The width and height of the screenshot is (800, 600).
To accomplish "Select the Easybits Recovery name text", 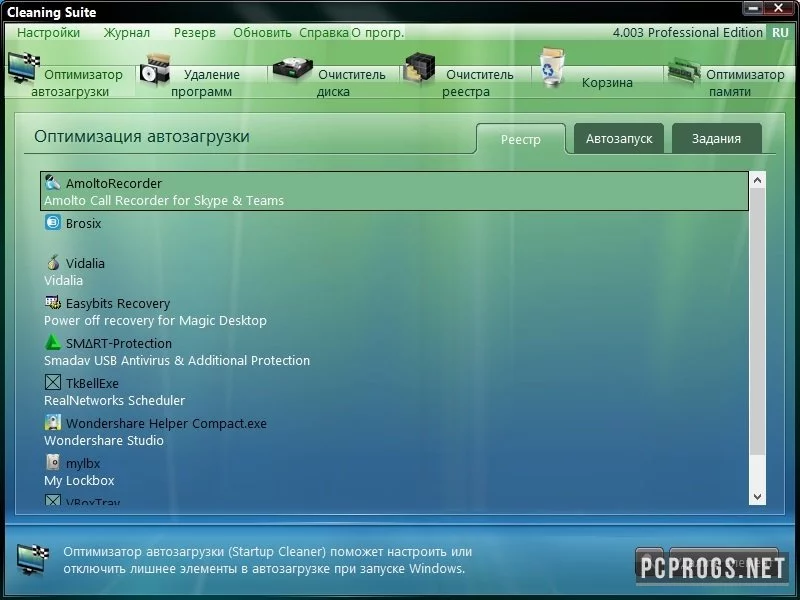I will point(118,304).
